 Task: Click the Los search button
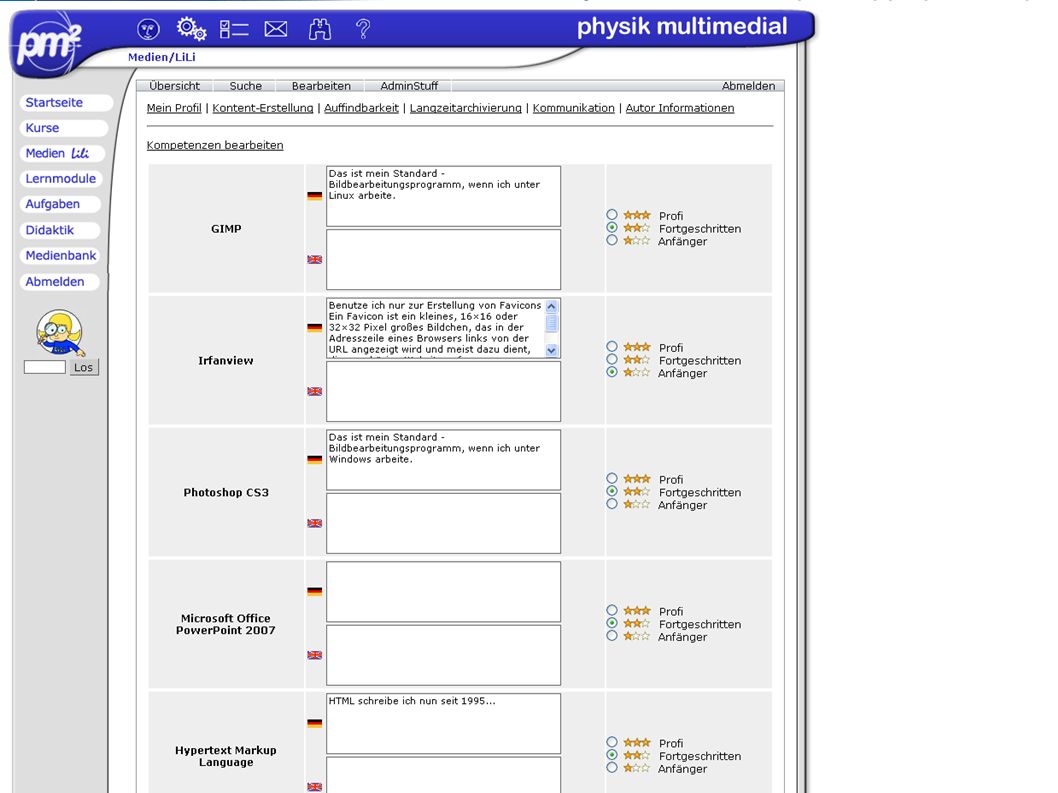(x=84, y=367)
